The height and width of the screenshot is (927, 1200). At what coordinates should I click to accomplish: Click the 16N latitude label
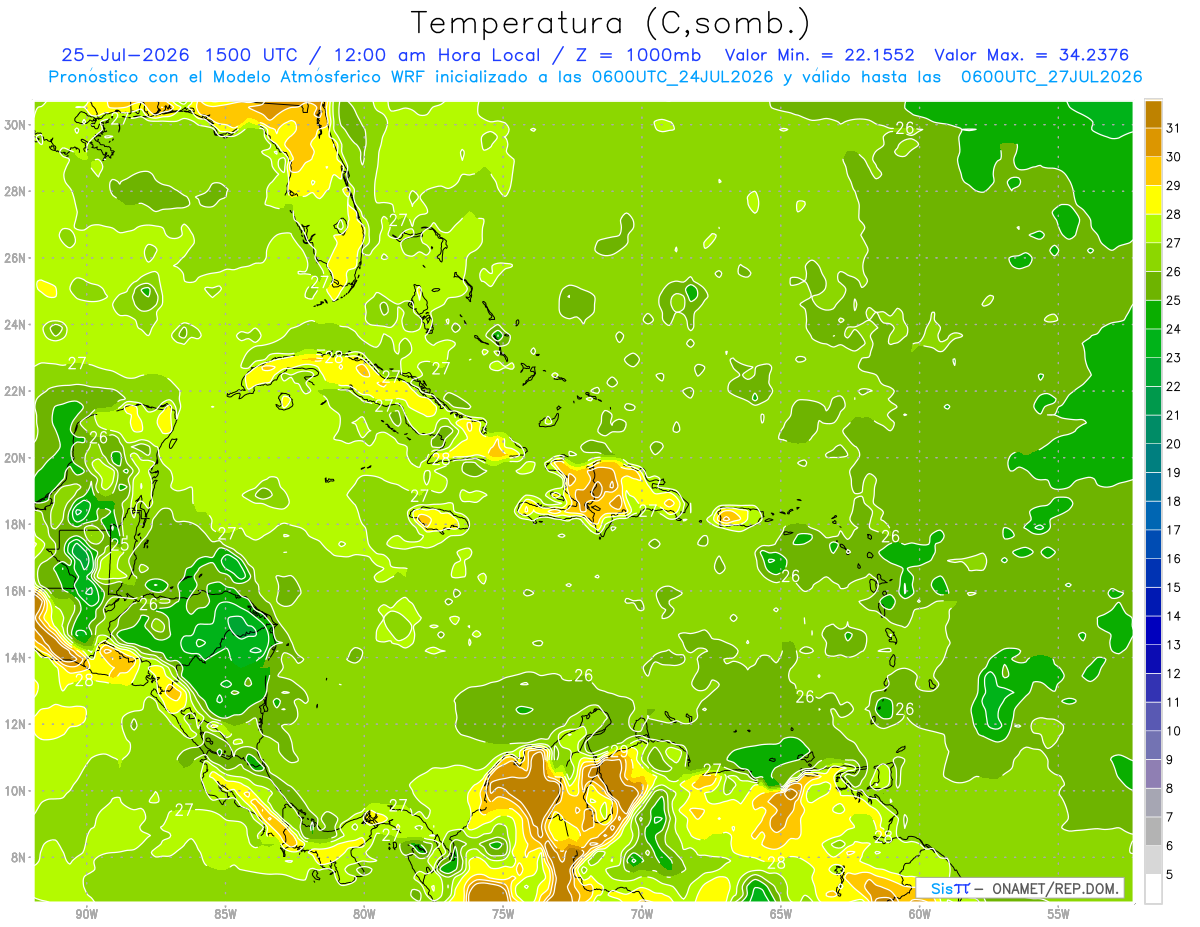click(17, 590)
